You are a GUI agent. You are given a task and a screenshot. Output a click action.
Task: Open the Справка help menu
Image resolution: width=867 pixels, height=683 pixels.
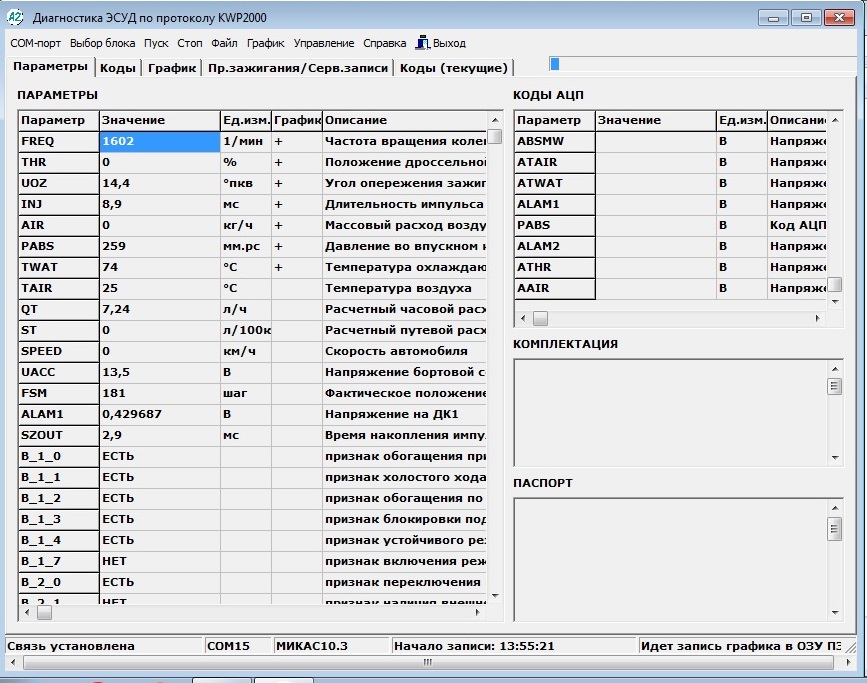tap(385, 43)
